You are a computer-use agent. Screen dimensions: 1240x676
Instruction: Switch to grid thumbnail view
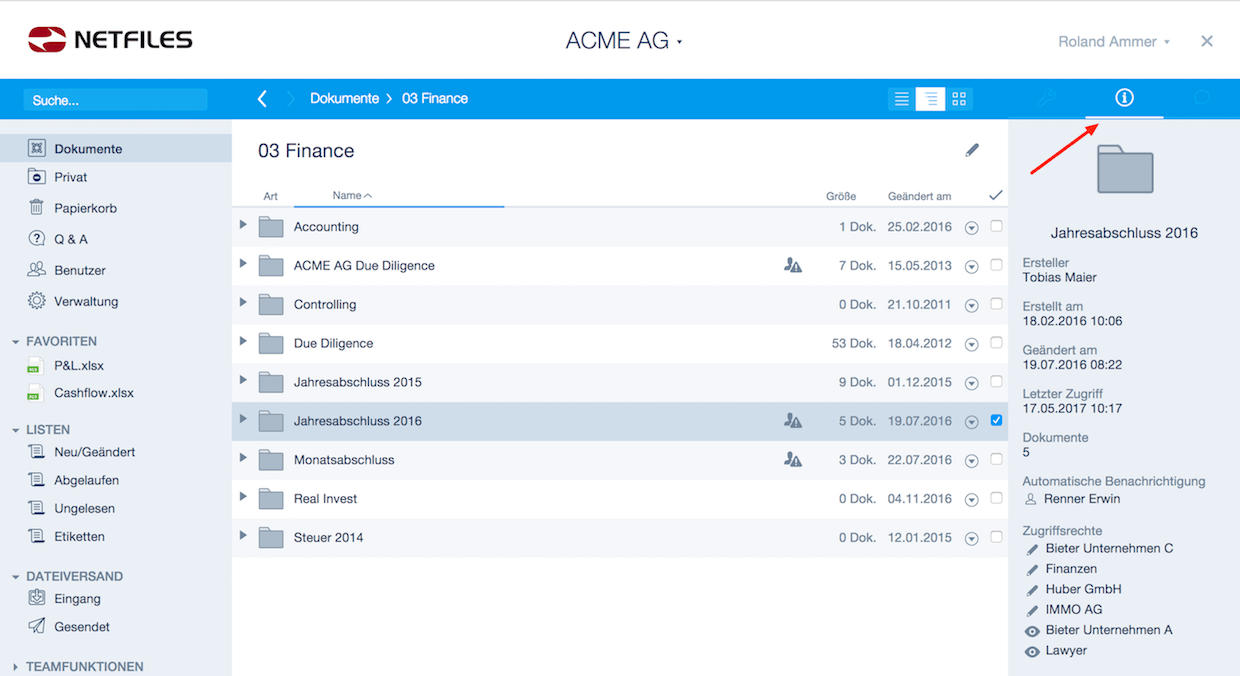point(959,99)
